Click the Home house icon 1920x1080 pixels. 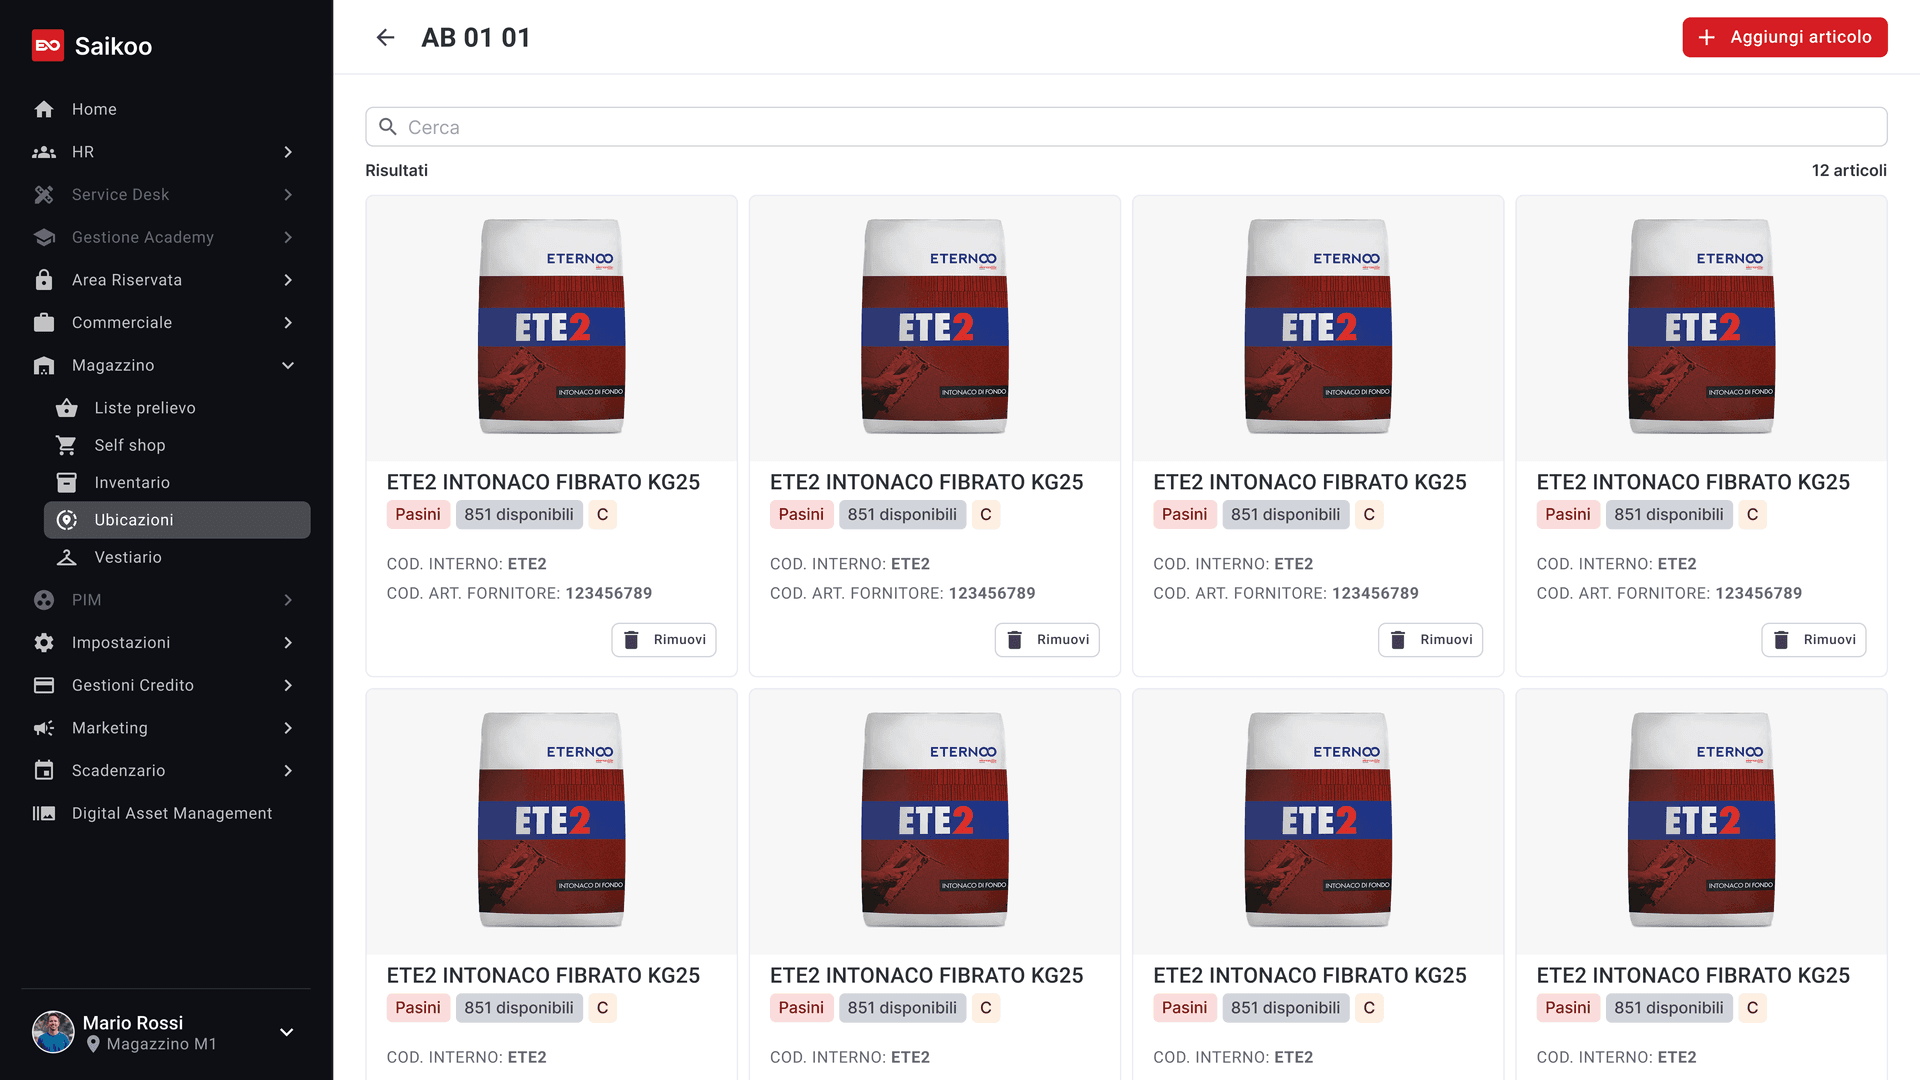[44, 109]
